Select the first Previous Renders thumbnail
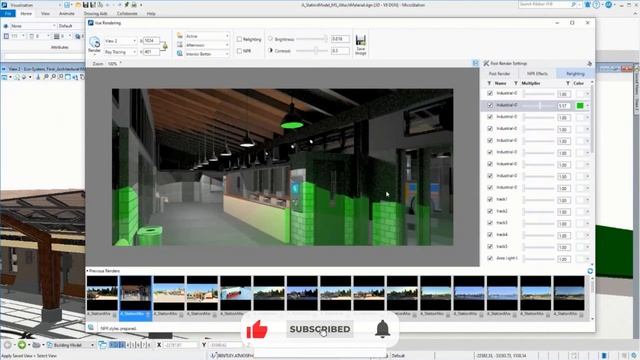This screenshot has height=360, width=640. [x=102, y=293]
